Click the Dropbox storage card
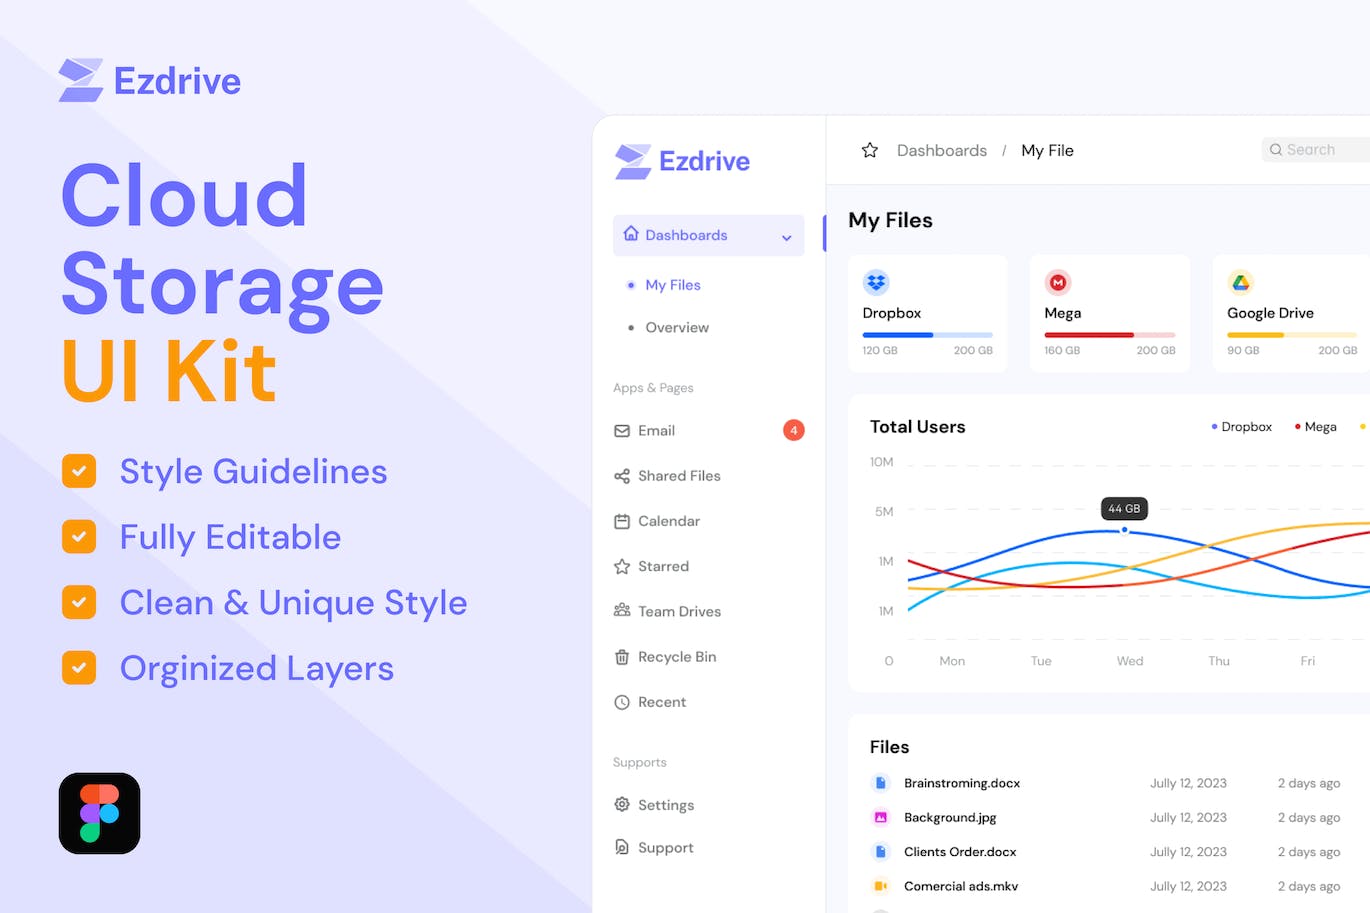Viewport: 1370px width, 913px height. [928, 313]
